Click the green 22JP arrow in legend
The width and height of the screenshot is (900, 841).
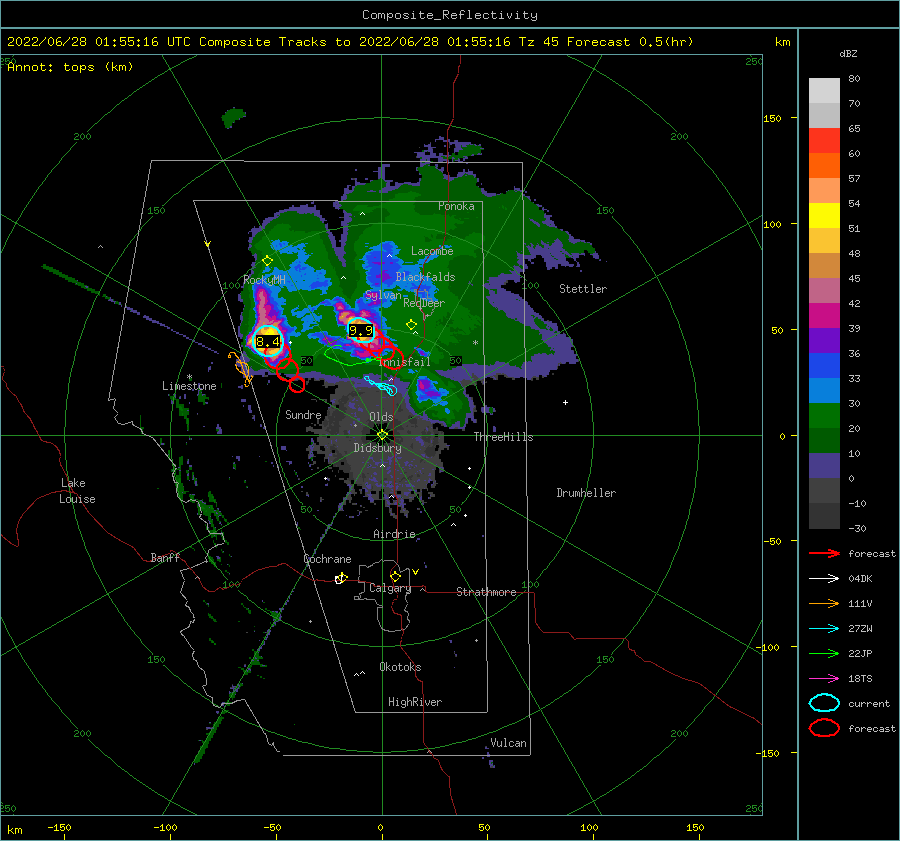(824, 653)
